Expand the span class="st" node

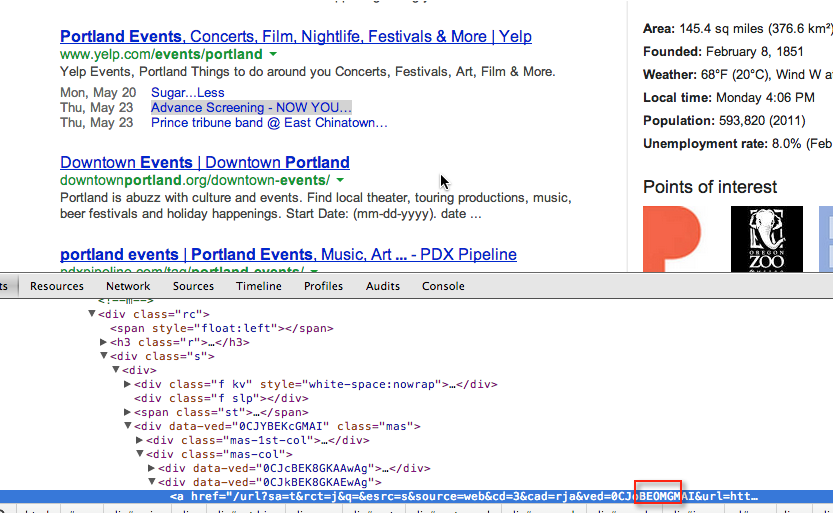pos(128,412)
